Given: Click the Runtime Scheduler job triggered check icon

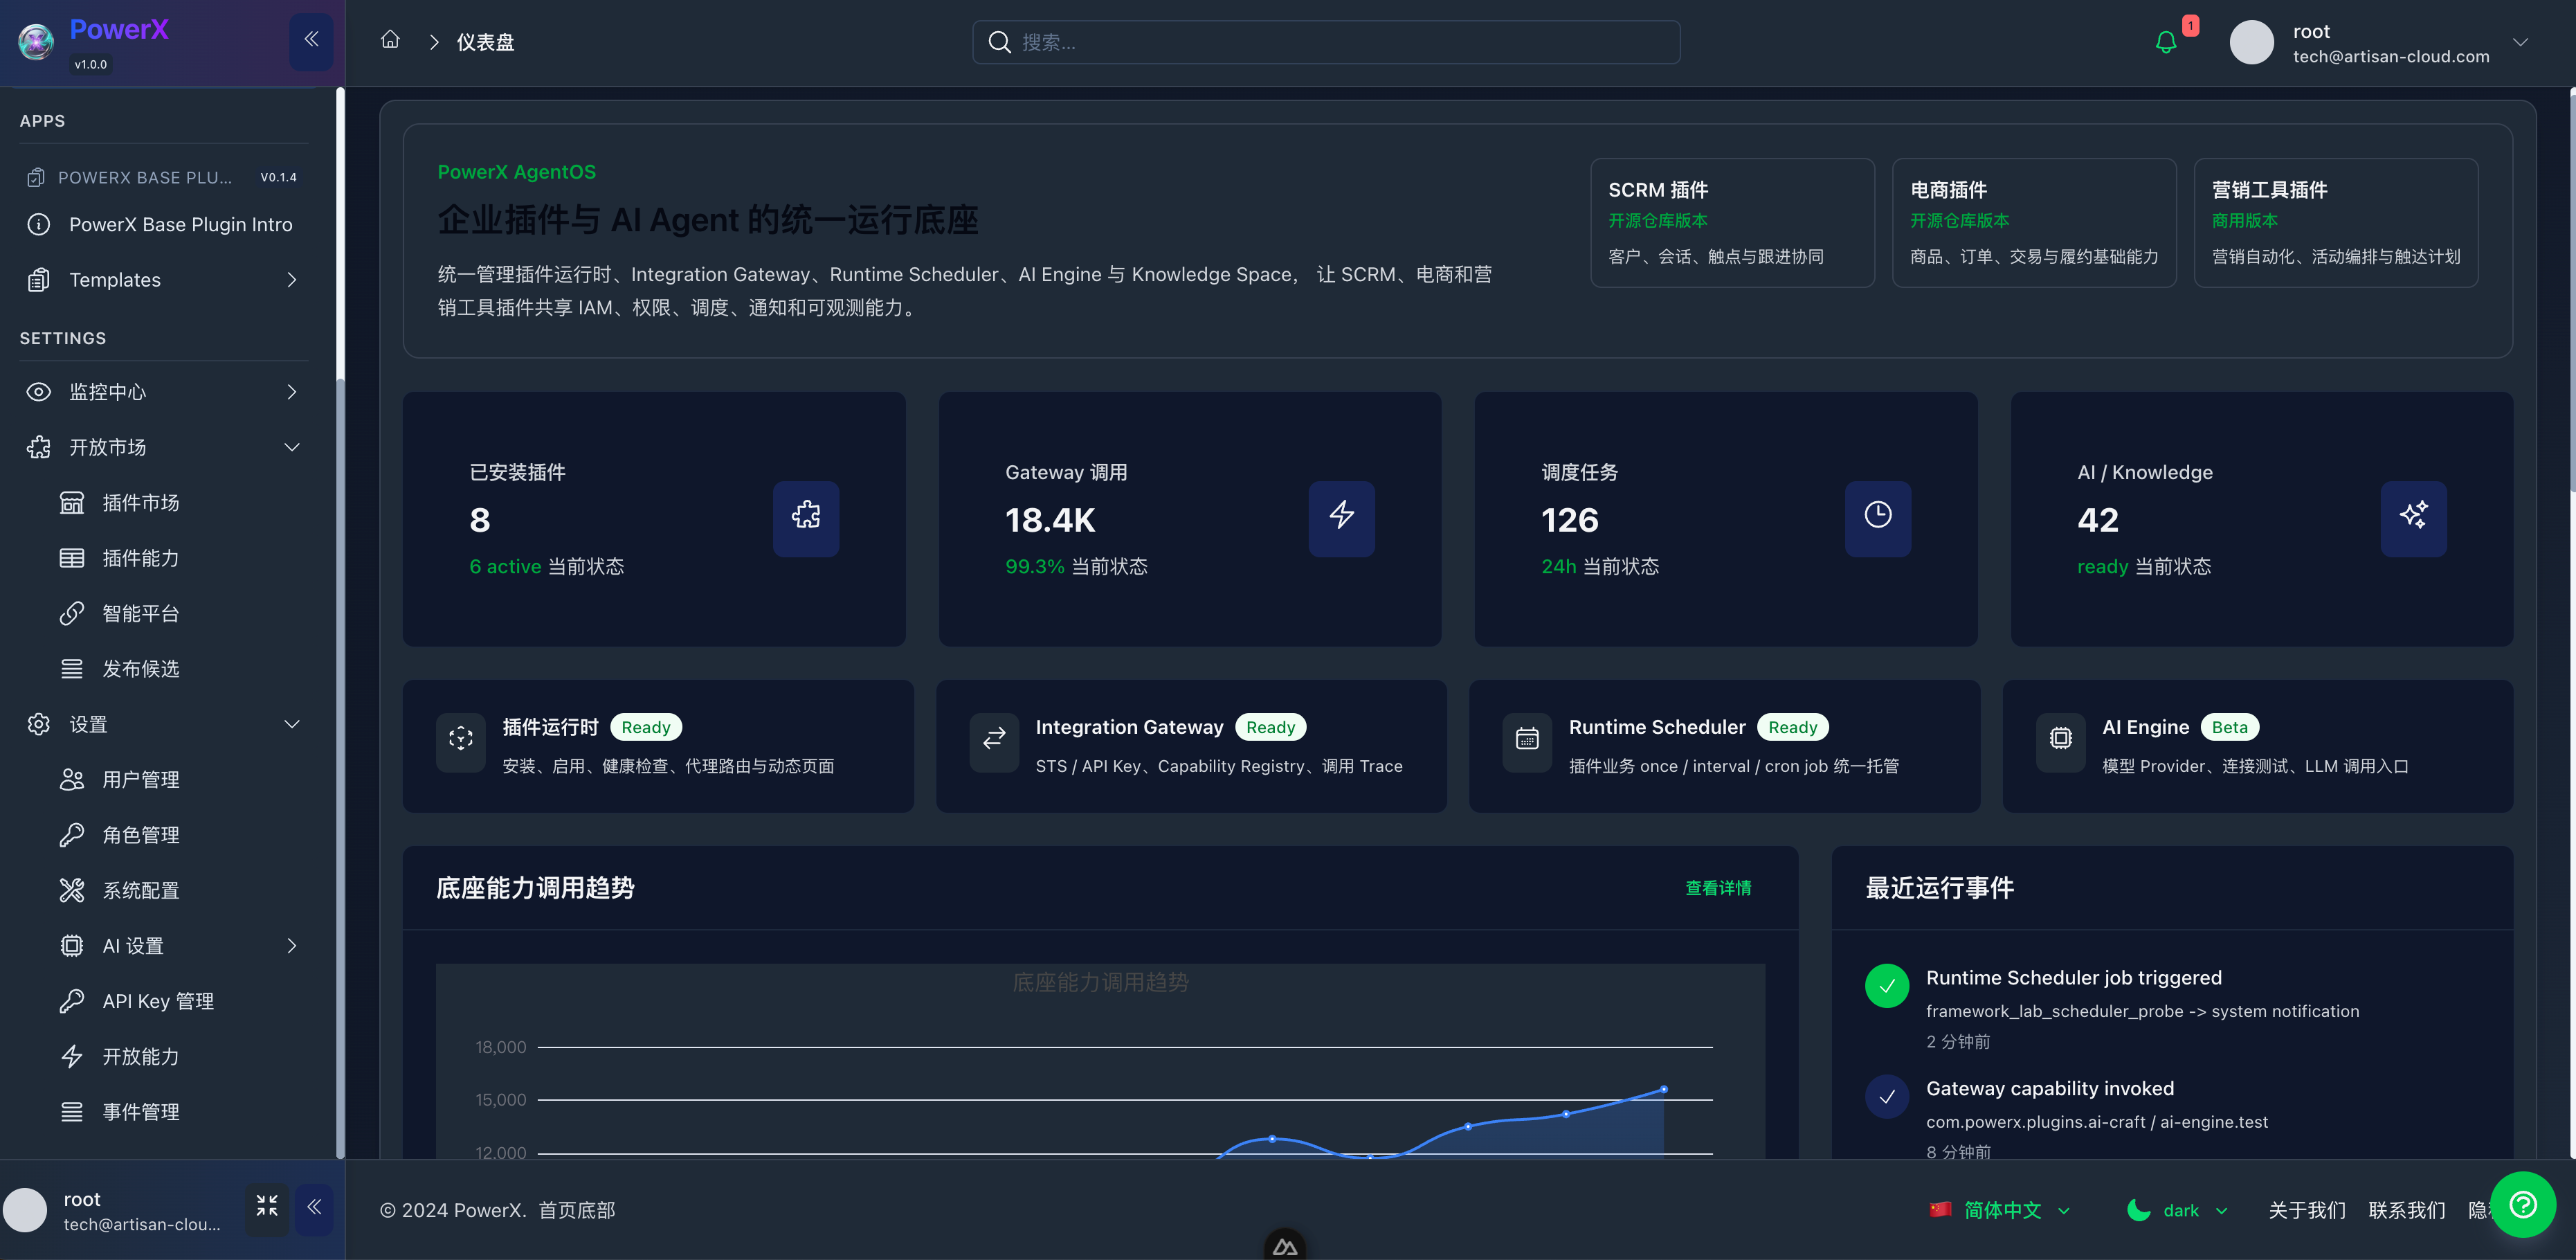Looking at the screenshot, I should click(1887, 985).
